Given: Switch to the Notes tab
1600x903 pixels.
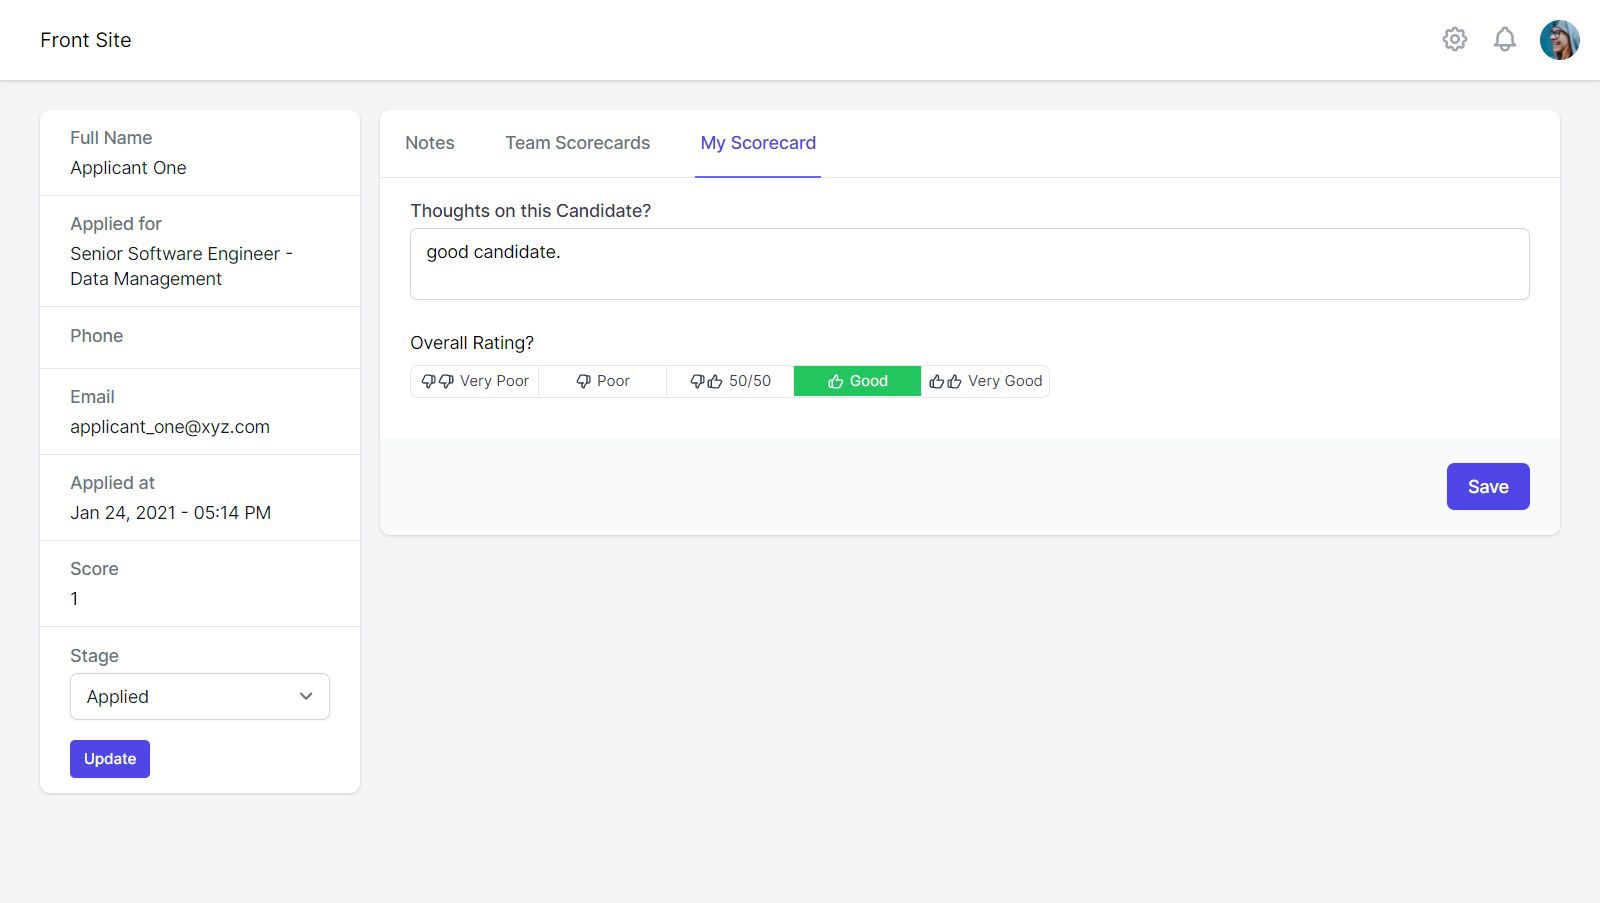Looking at the screenshot, I should pos(429,143).
